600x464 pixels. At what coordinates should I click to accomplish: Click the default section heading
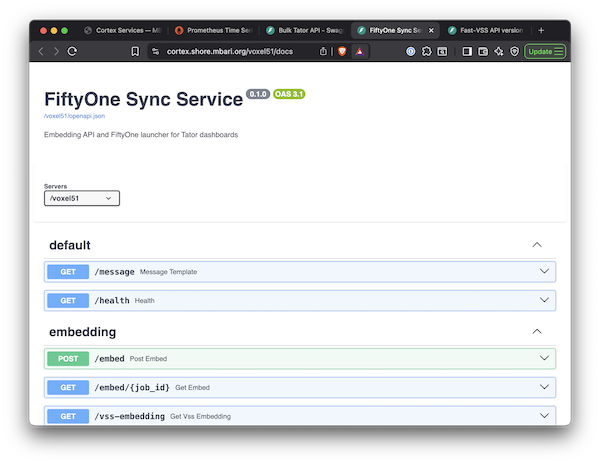click(70, 245)
